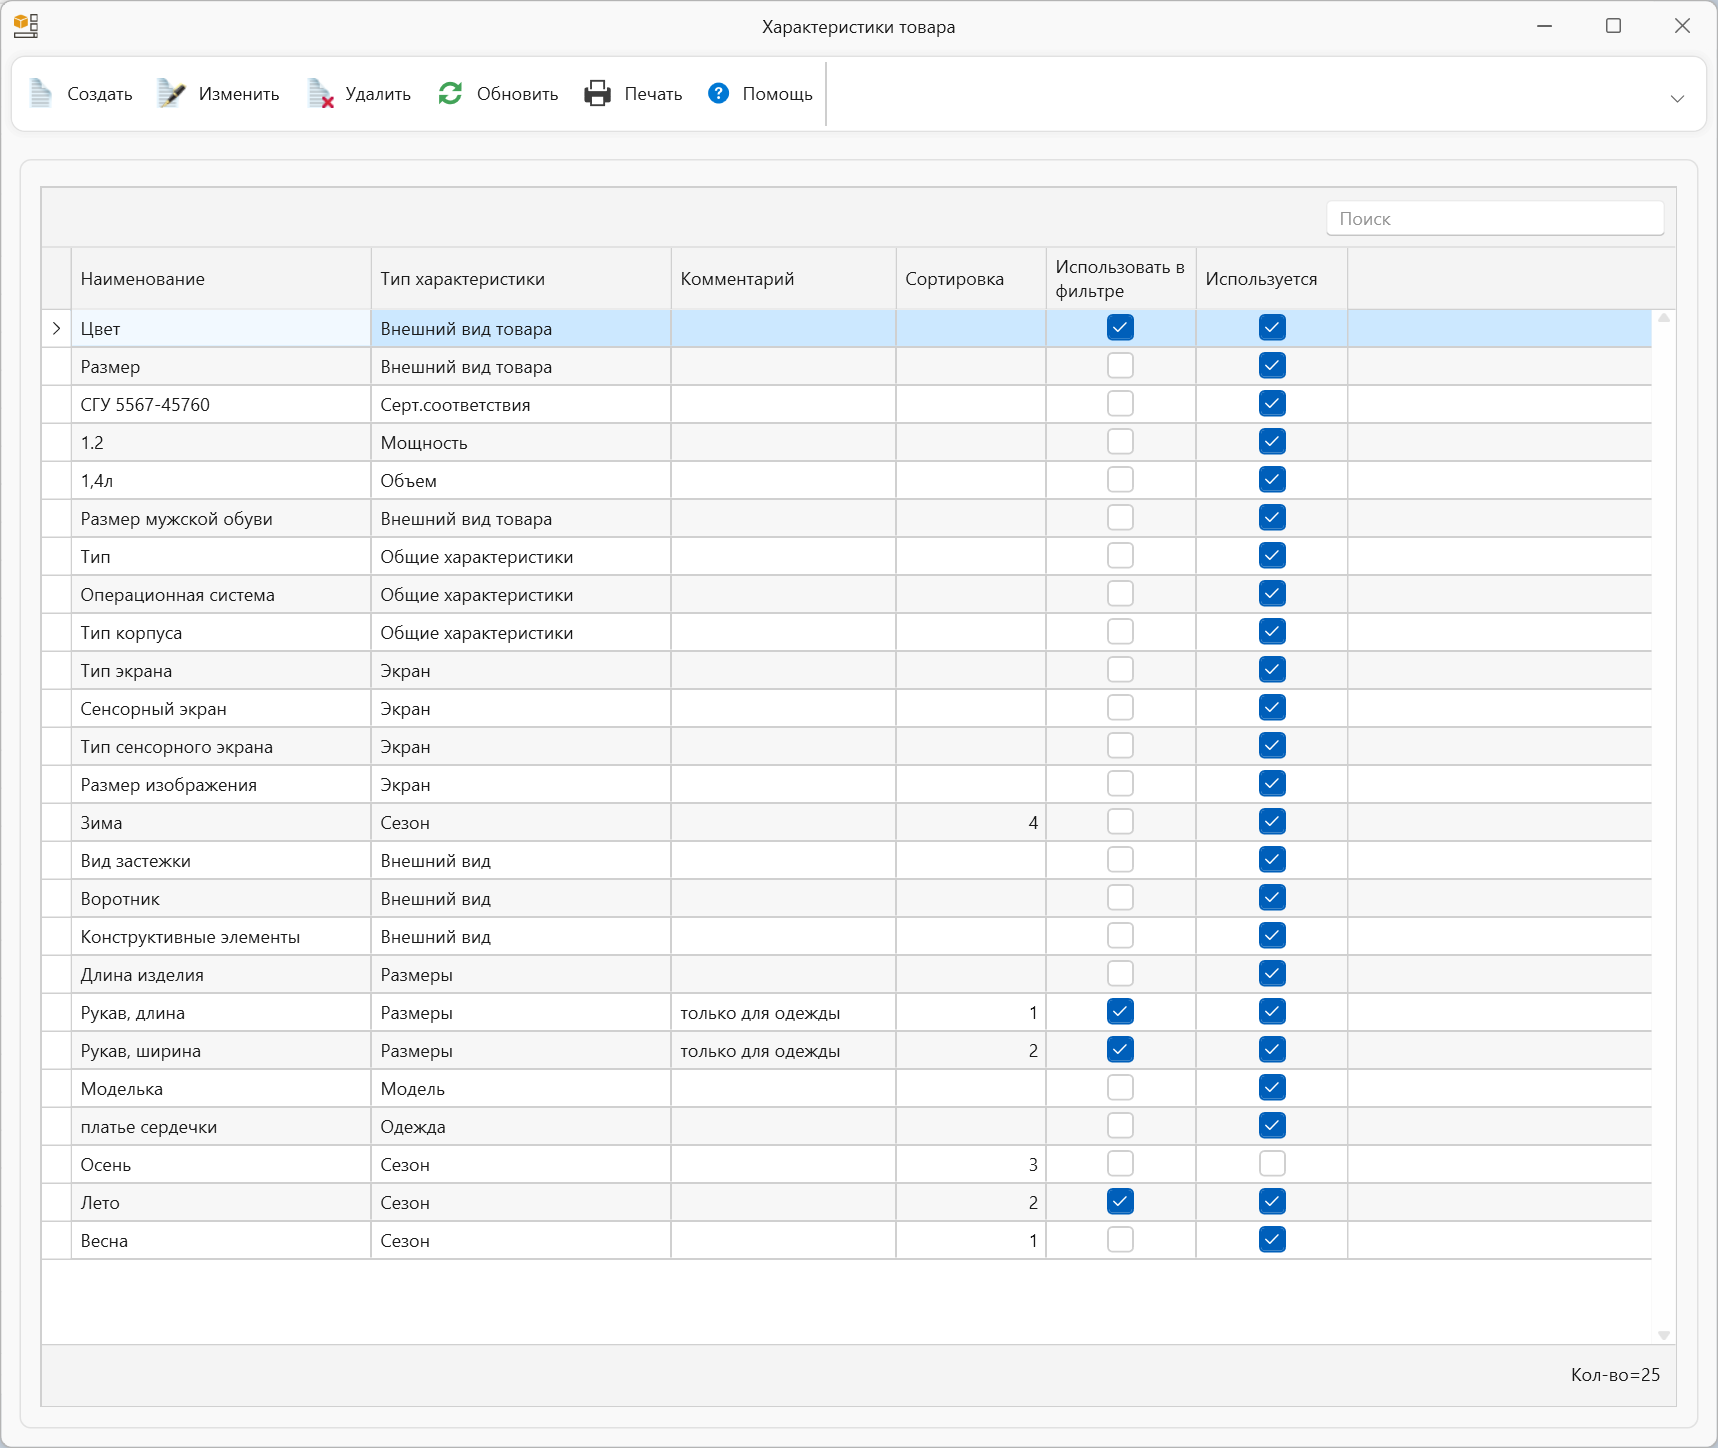The image size is (1718, 1448).
Task: Click the green Обновить refresh icon
Action: coord(450,93)
